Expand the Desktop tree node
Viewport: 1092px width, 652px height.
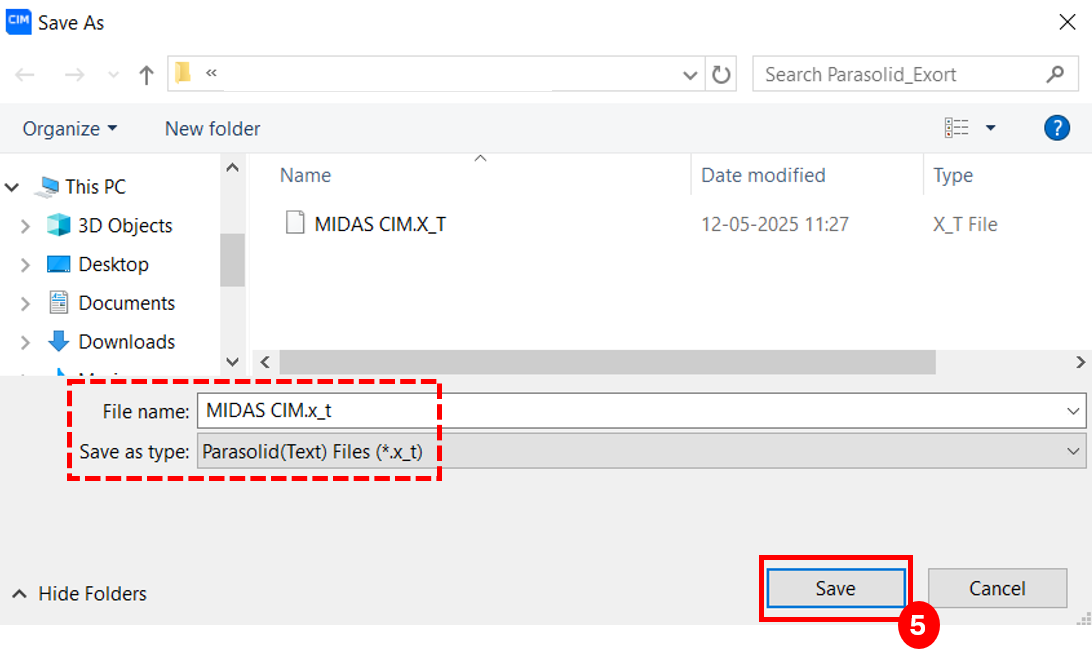click(25, 265)
